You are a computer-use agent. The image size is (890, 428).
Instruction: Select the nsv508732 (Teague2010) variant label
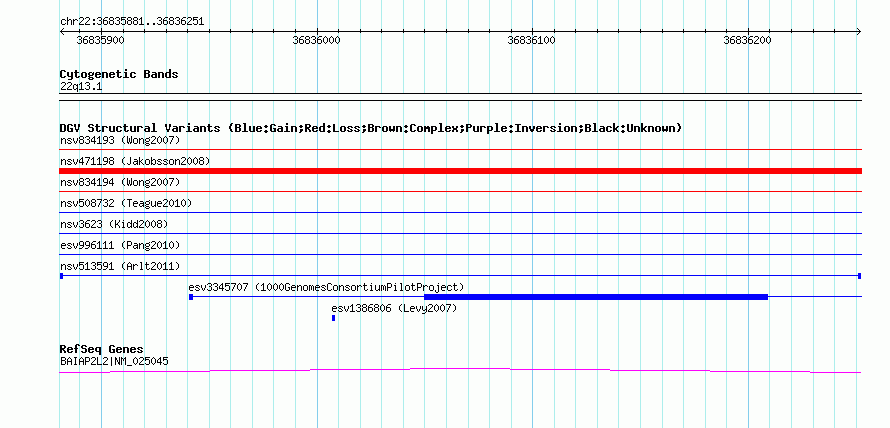[x=126, y=203]
